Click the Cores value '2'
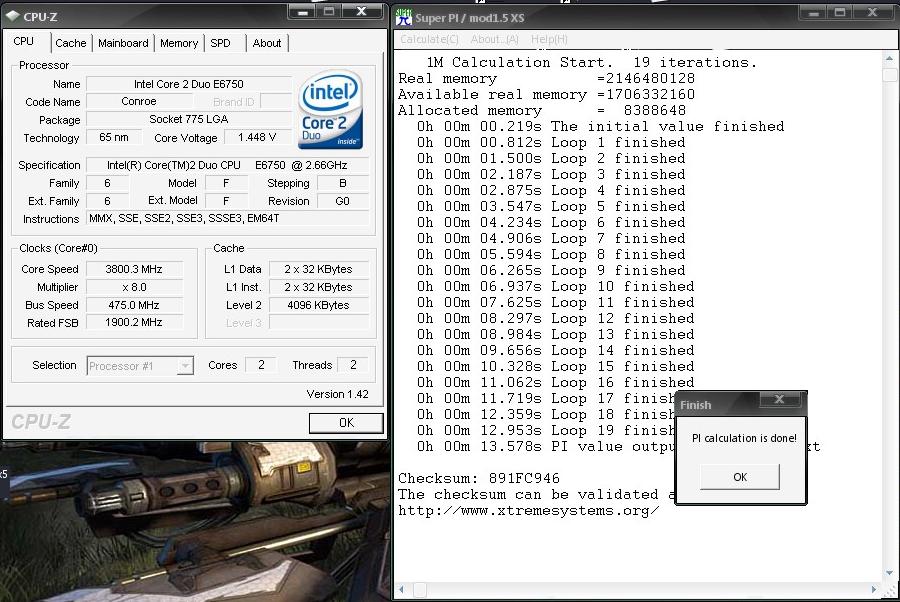Image resolution: width=900 pixels, height=602 pixels. 261,365
